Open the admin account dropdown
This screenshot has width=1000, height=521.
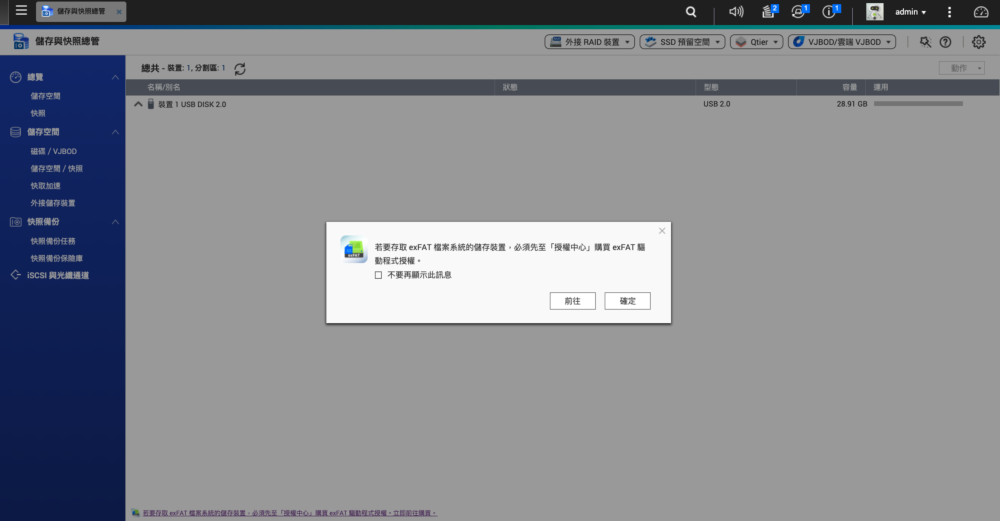tap(910, 11)
